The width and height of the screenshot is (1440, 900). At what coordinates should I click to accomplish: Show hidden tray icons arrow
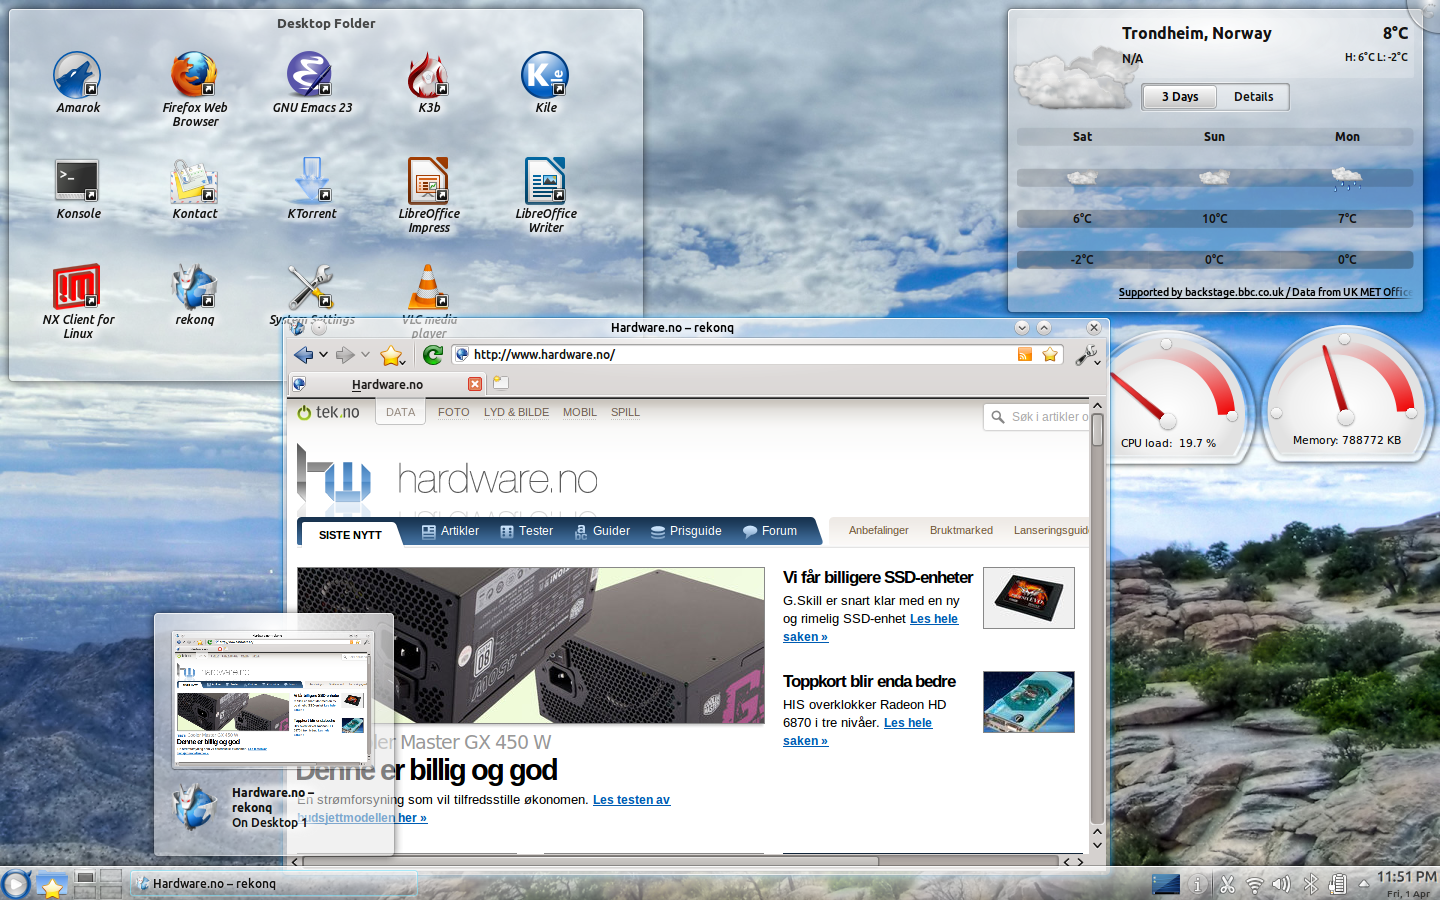[x=1364, y=884]
